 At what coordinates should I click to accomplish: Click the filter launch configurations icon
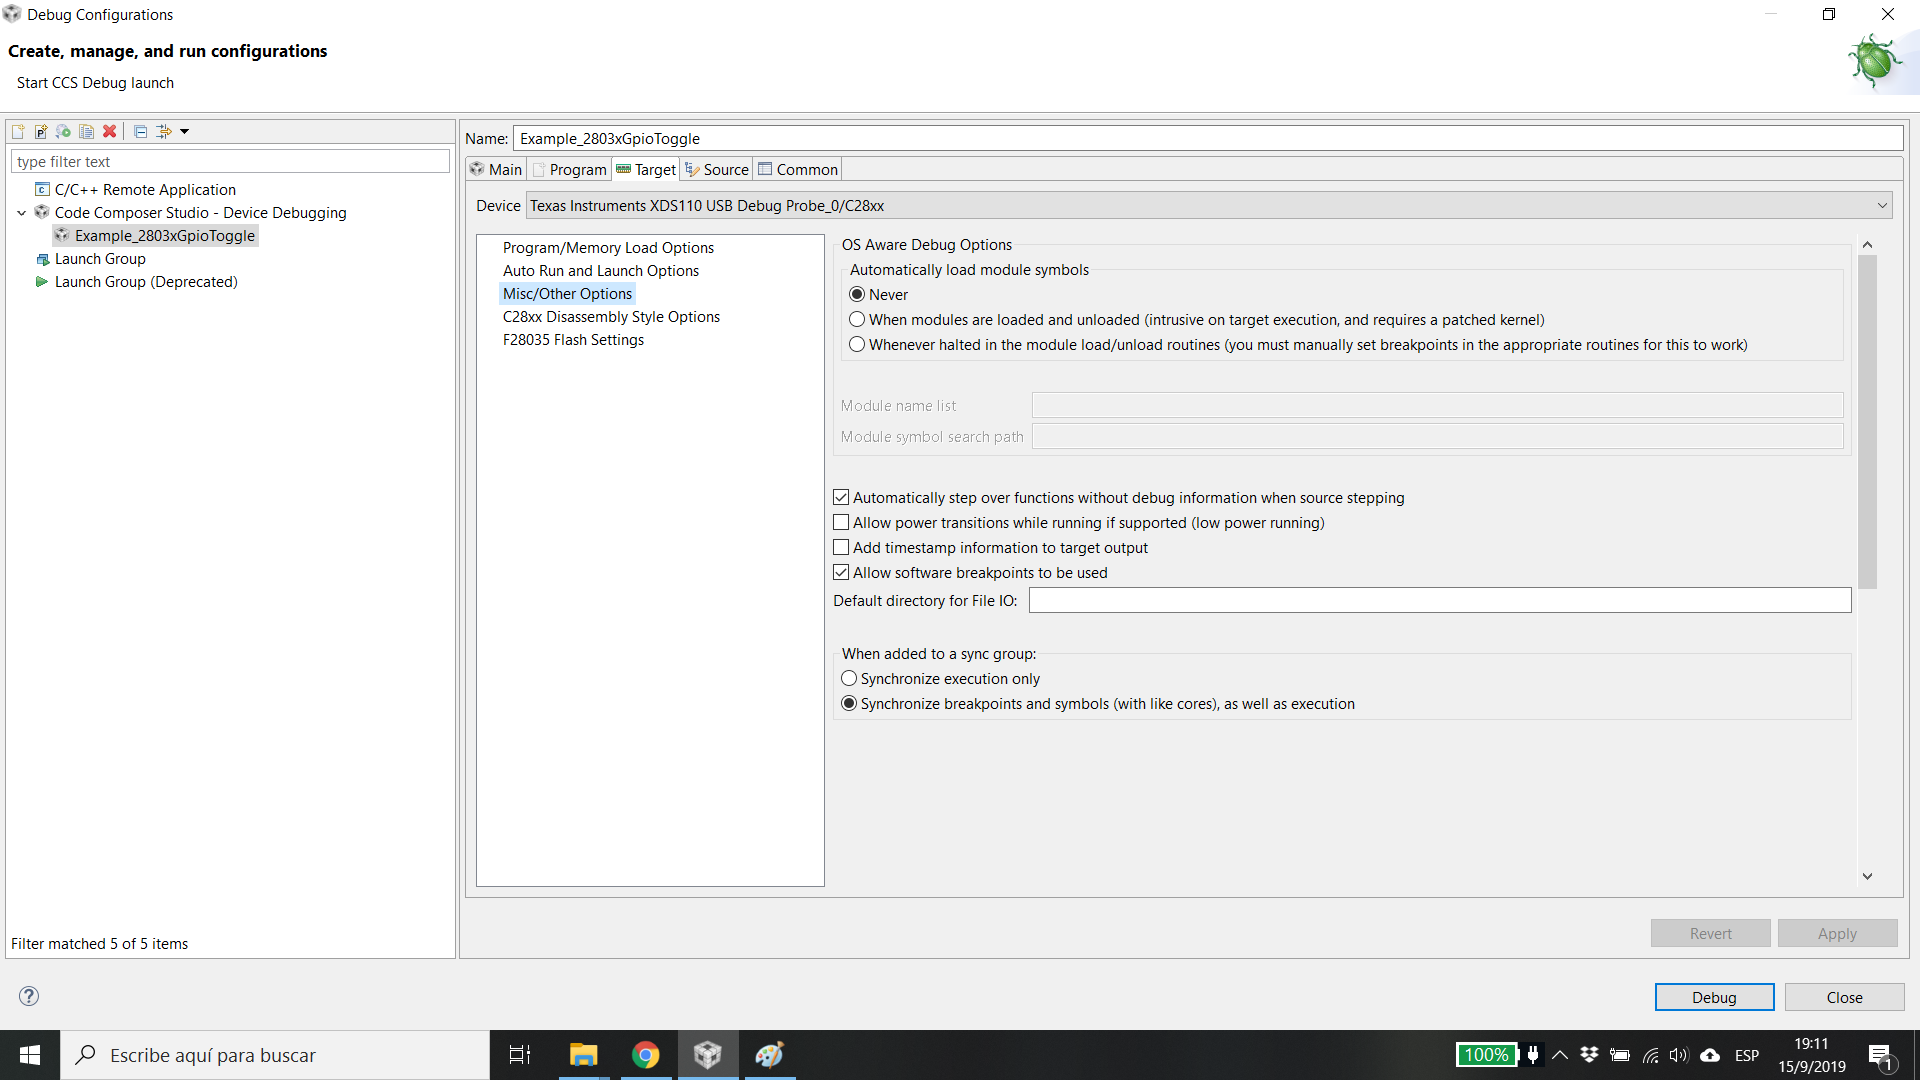click(x=164, y=131)
